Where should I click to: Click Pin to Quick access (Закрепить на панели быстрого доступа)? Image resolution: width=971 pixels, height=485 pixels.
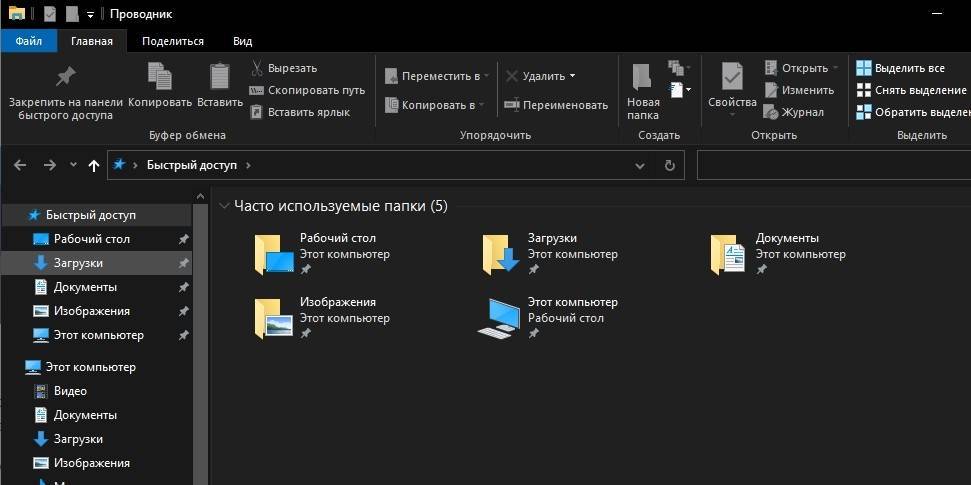[66, 93]
